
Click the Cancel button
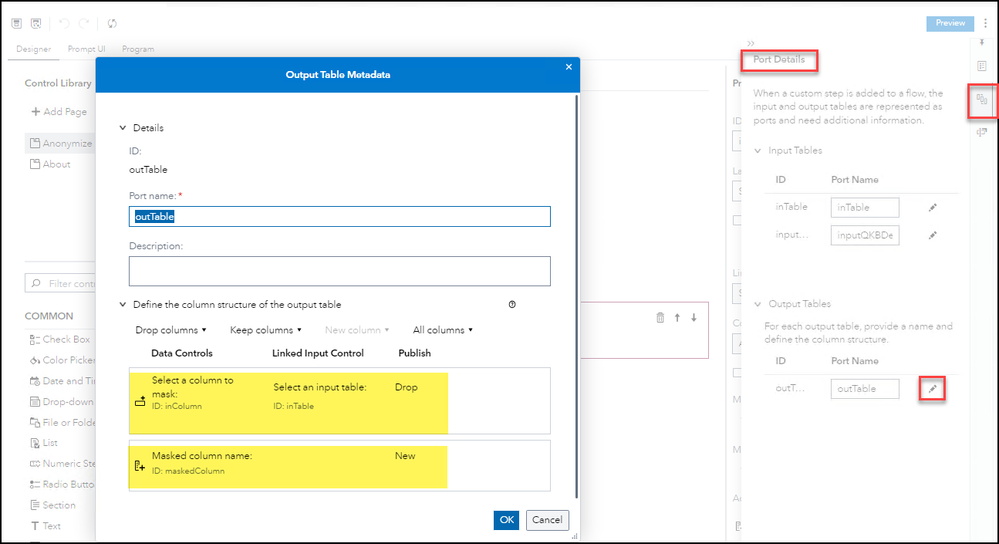(x=547, y=520)
